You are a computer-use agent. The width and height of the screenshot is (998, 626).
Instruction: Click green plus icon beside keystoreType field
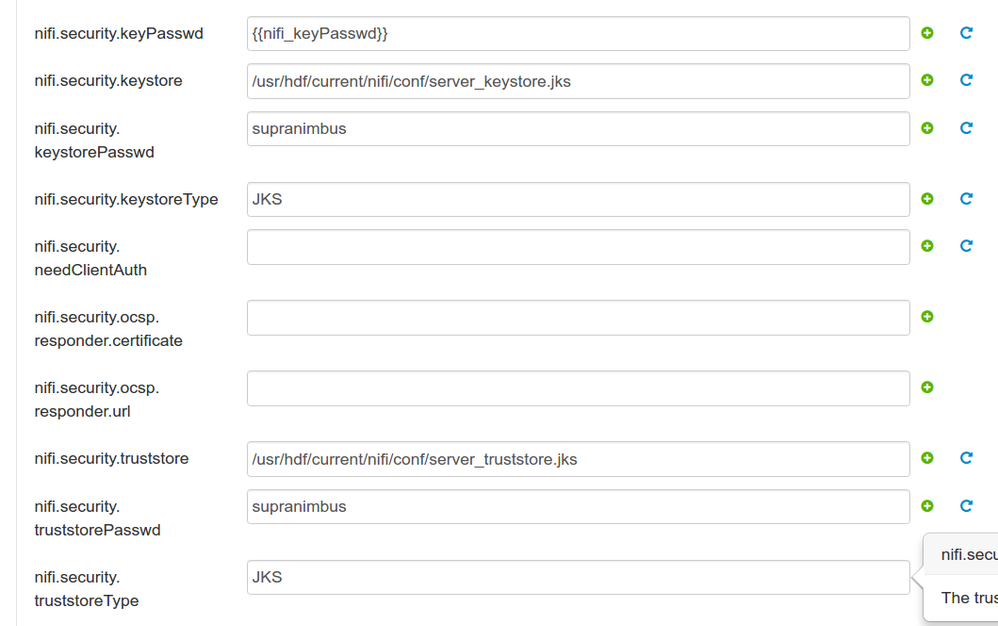(927, 198)
